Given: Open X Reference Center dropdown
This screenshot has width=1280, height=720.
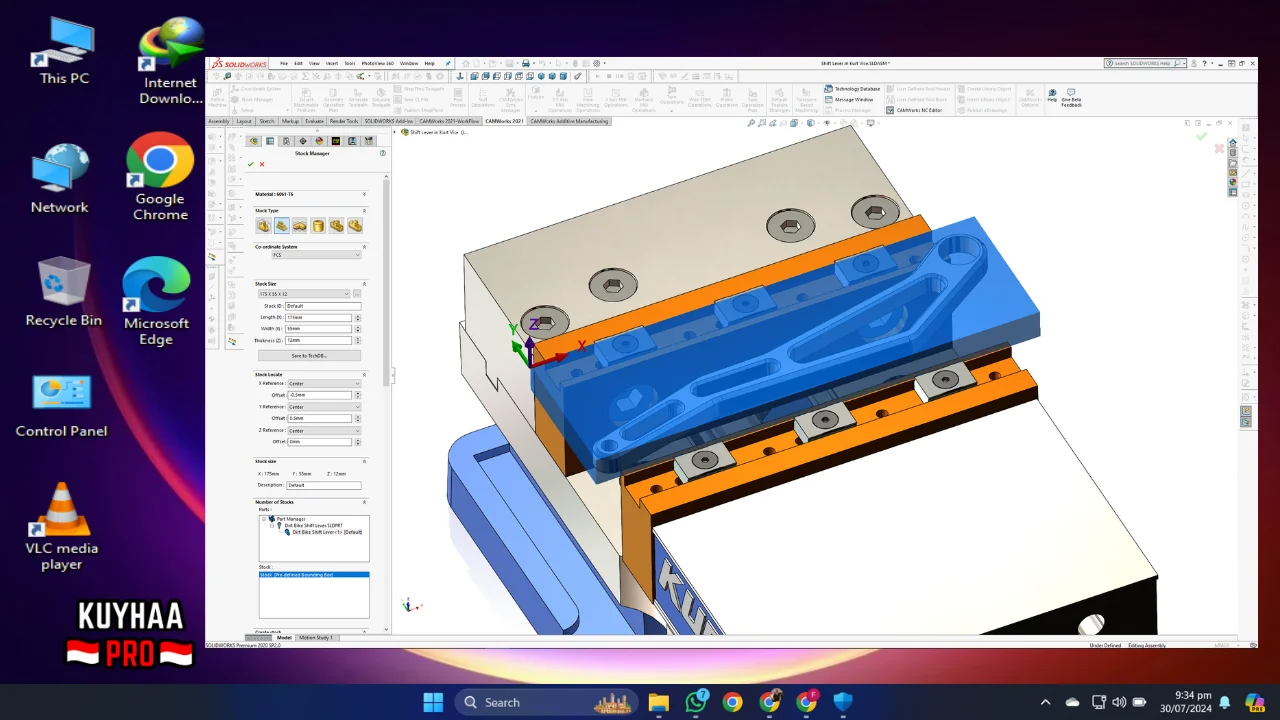Looking at the screenshot, I should coord(324,383).
